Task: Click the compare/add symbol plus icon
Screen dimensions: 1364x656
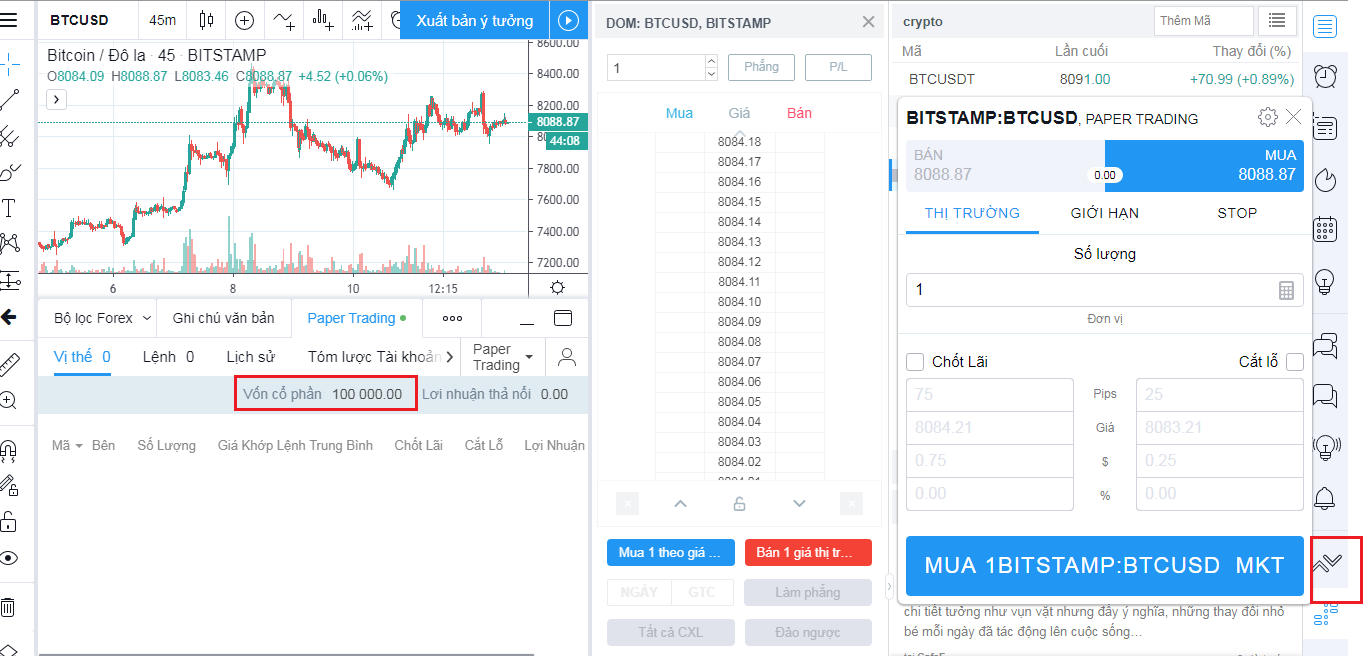Action: (245, 20)
